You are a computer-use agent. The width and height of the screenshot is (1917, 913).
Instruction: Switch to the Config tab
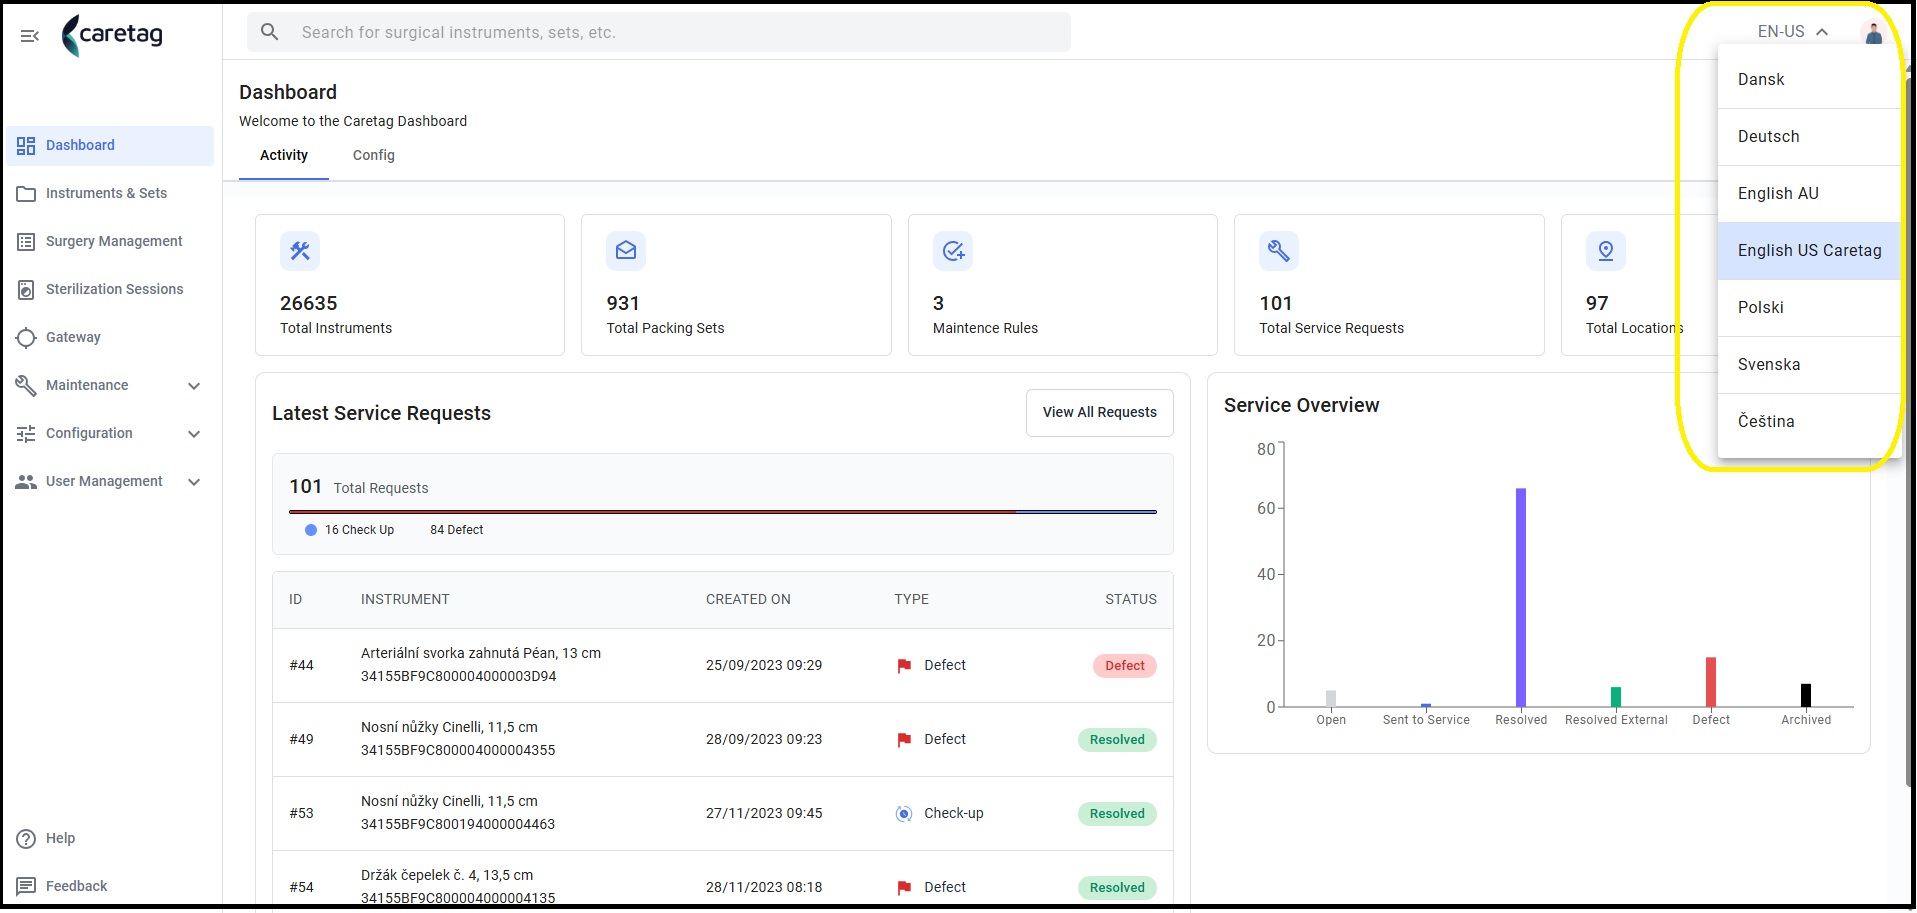pyautogui.click(x=374, y=156)
